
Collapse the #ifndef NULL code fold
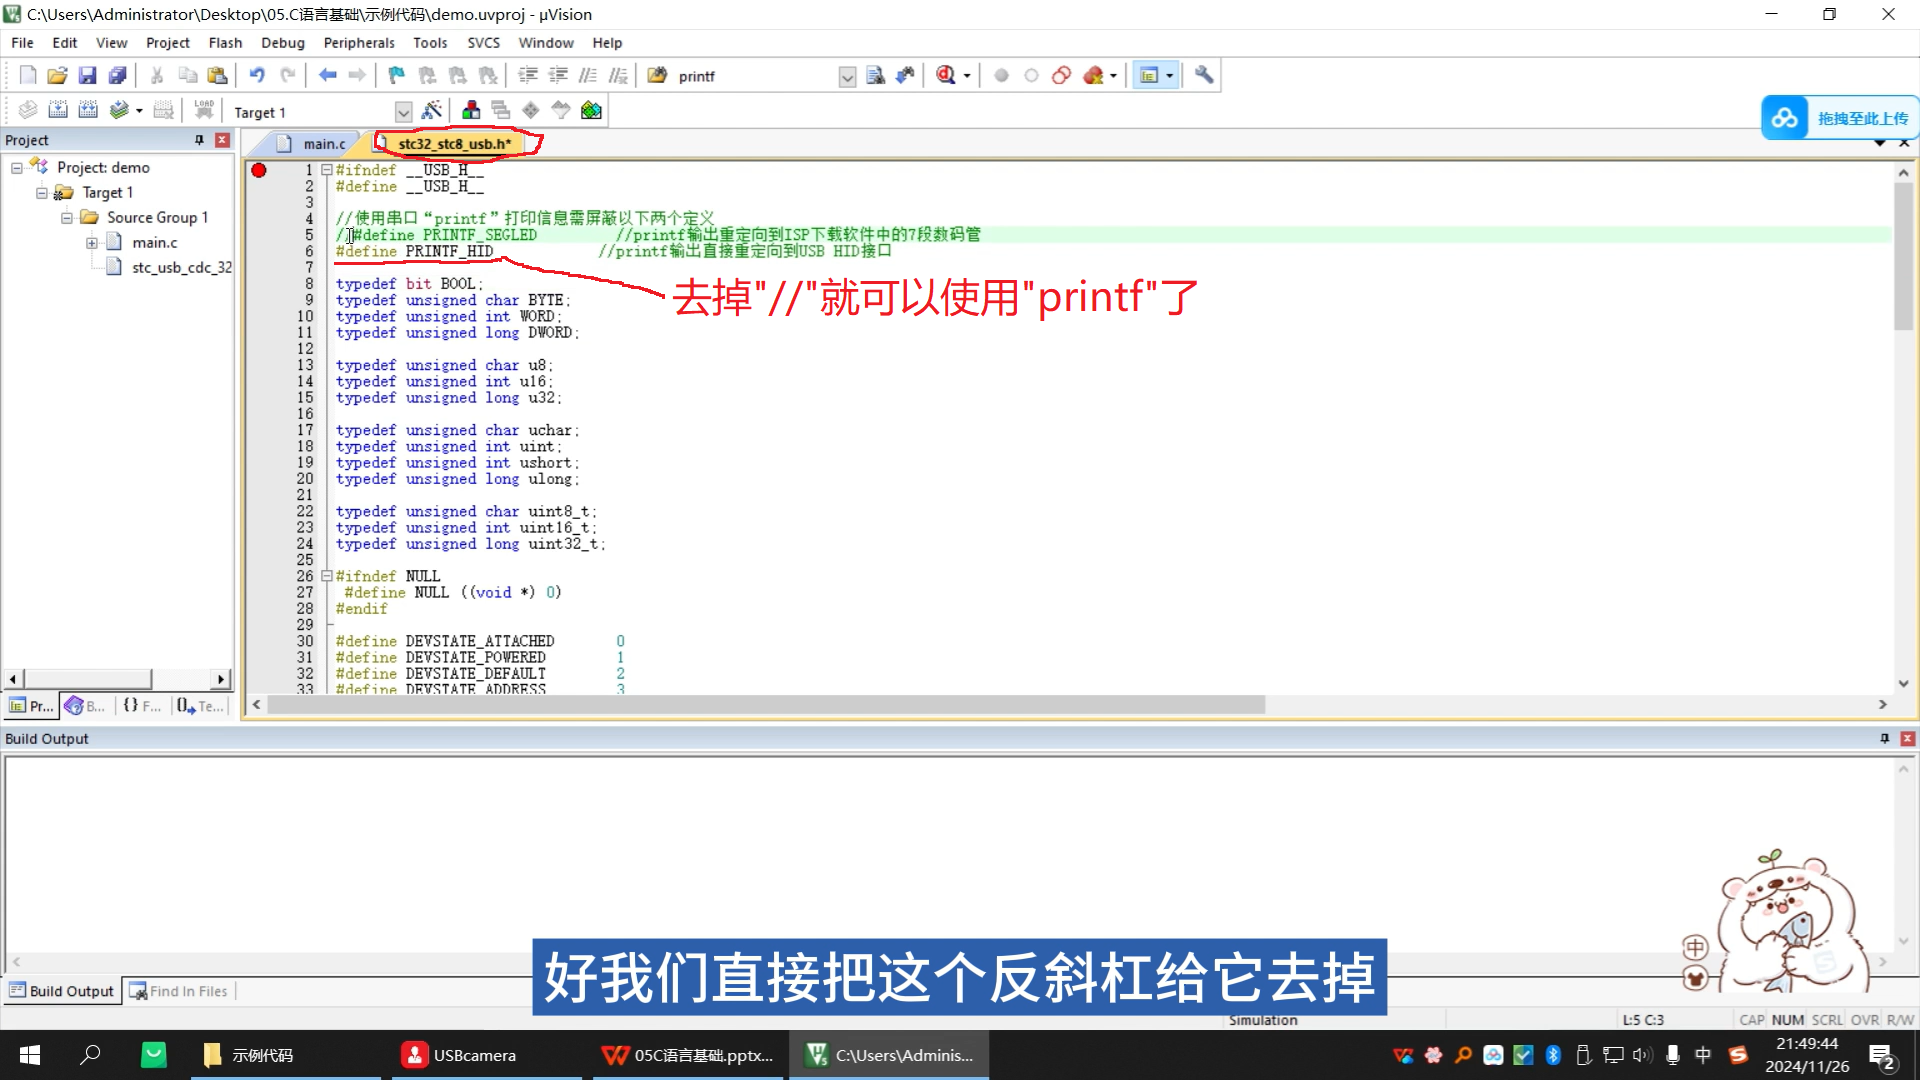click(326, 576)
